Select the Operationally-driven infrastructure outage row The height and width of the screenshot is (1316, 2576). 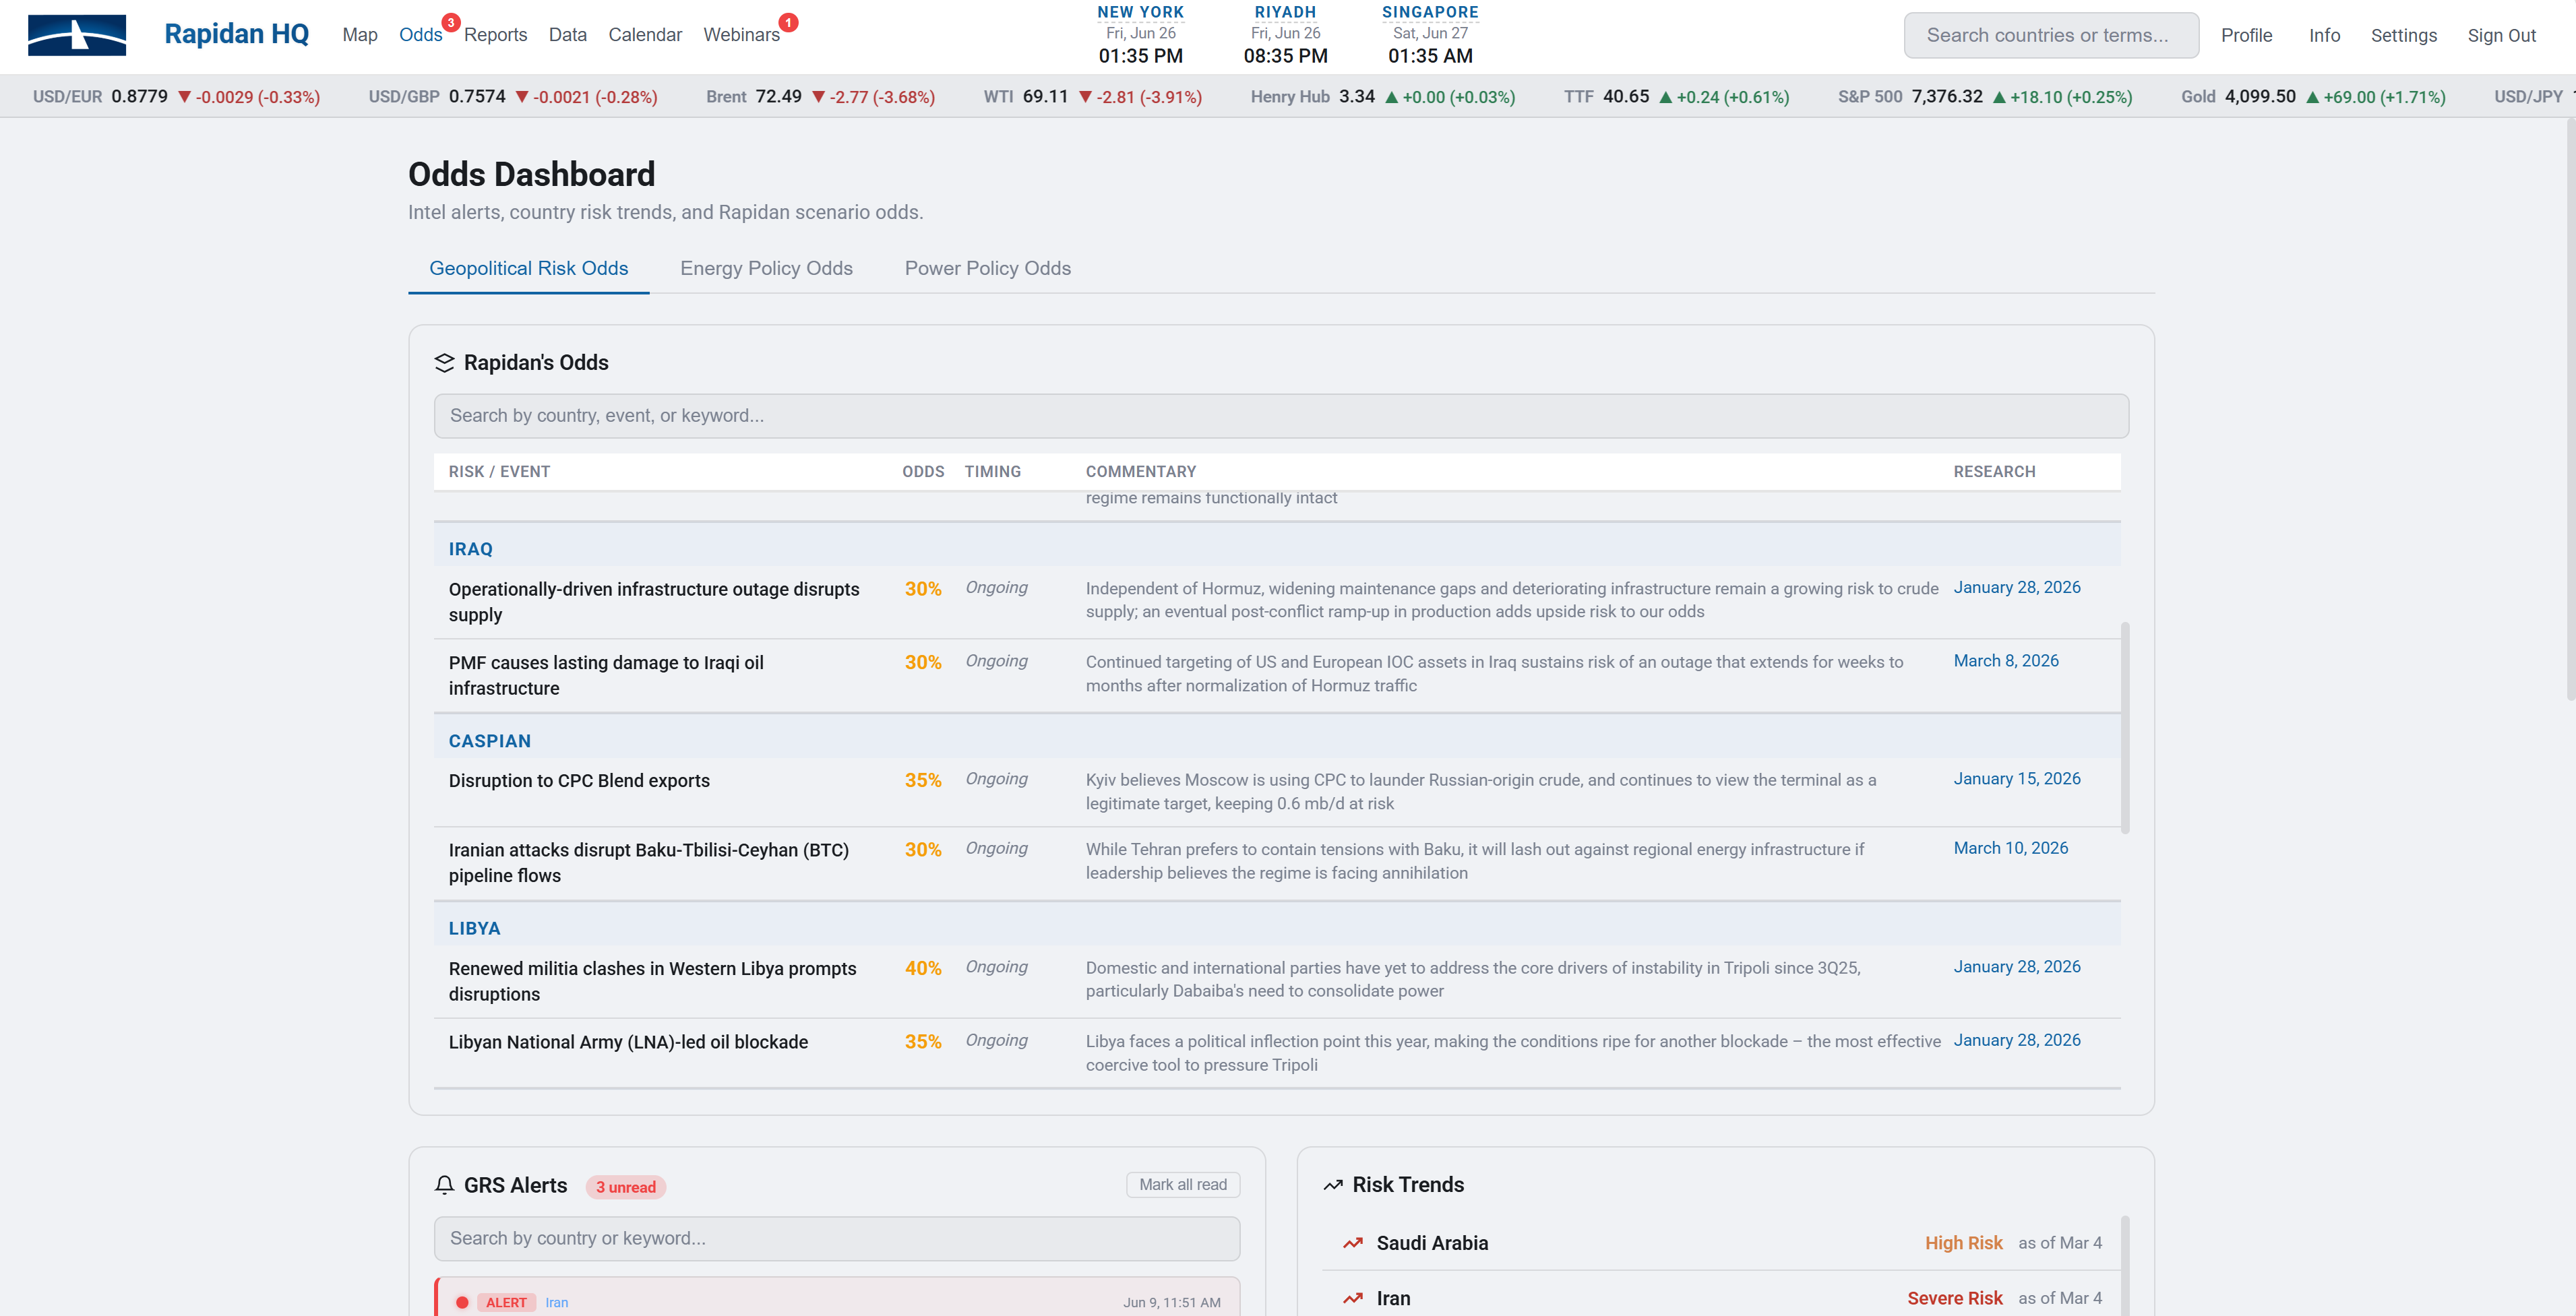(x=1277, y=602)
